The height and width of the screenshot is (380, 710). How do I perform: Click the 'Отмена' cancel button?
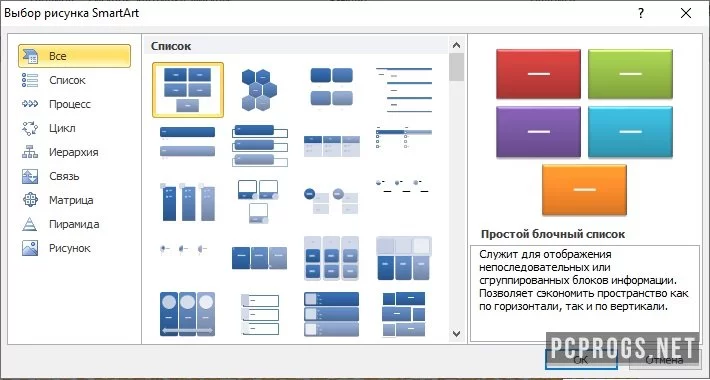pyautogui.click(x=664, y=360)
